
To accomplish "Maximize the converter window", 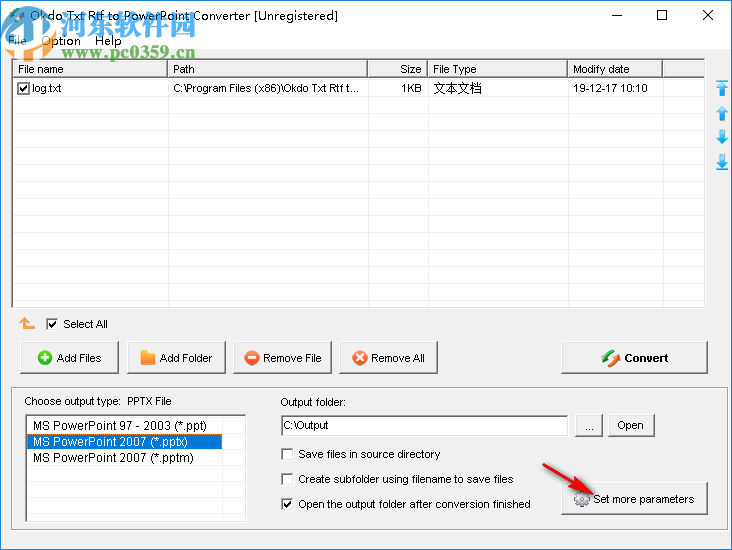I will coord(662,15).
